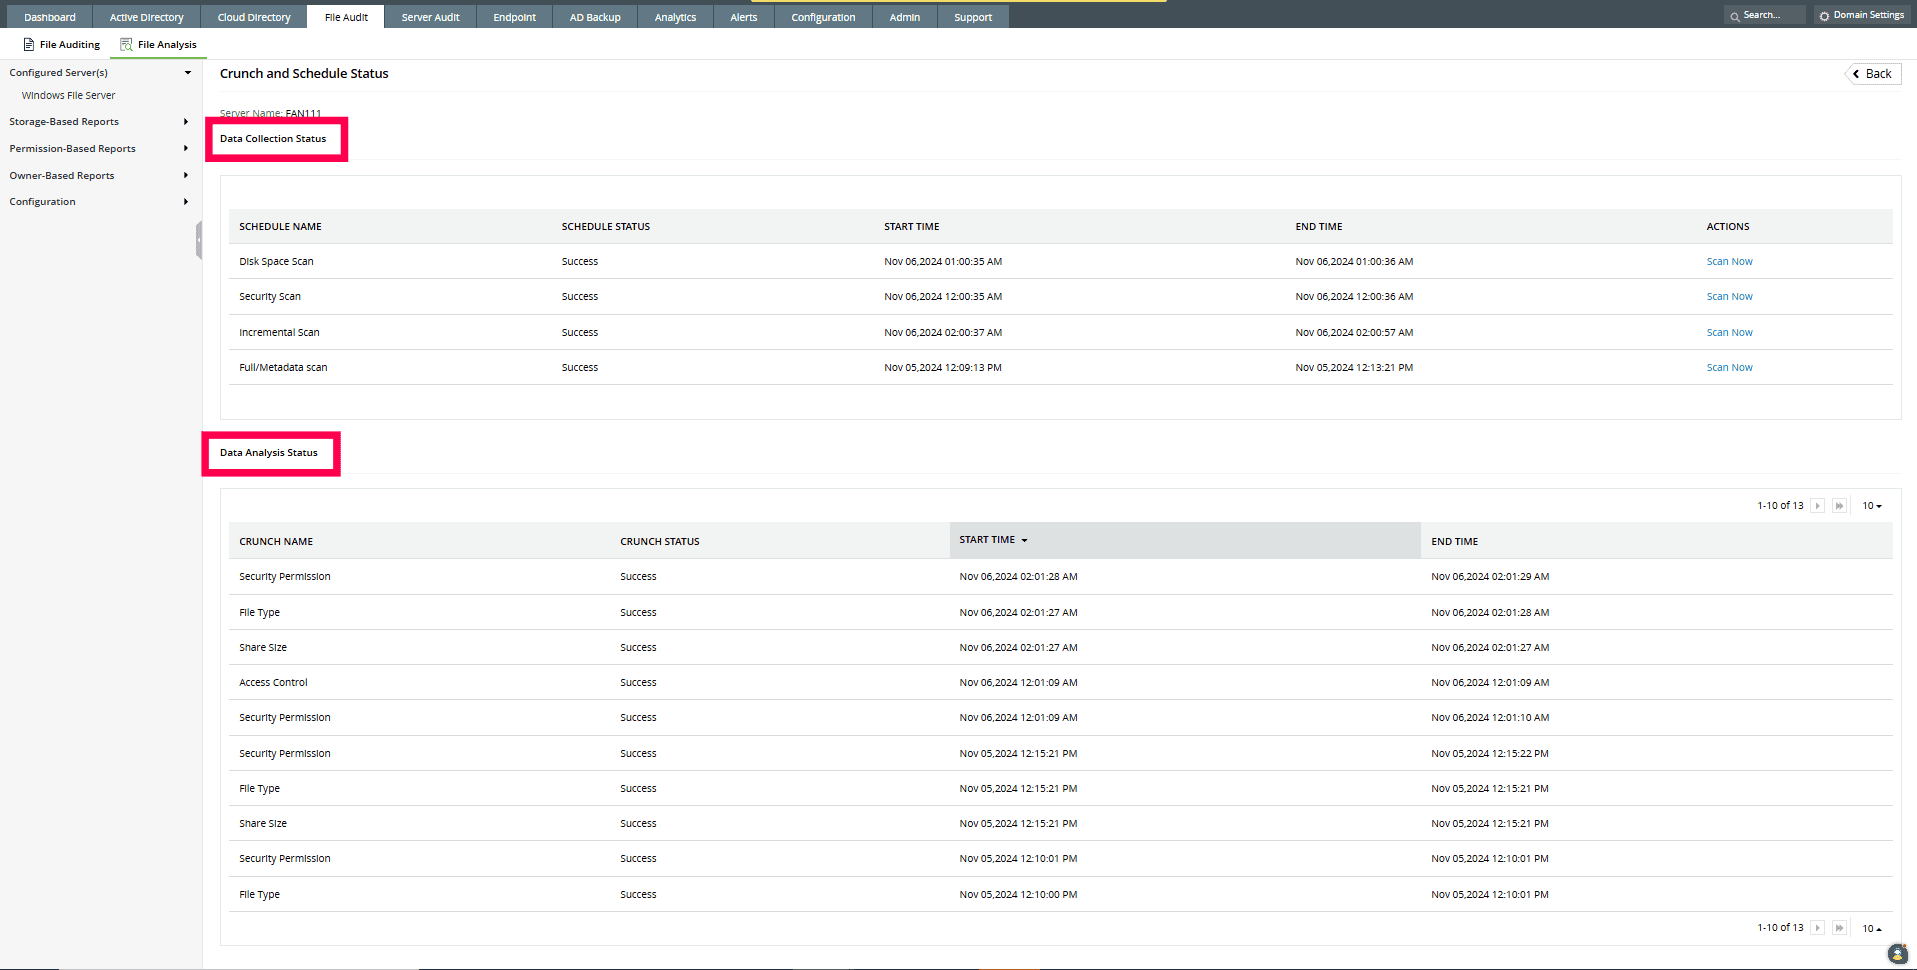Click Scan Now for Disk Space Scan
This screenshot has height=970, width=1917.
coord(1728,261)
